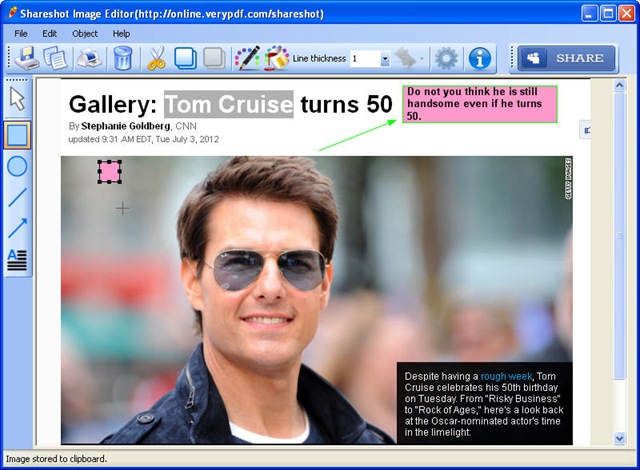Image resolution: width=640 pixels, height=470 pixels.
Task: Click the highlighted 'Tom Cruise' rectangle
Action: (229, 104)
